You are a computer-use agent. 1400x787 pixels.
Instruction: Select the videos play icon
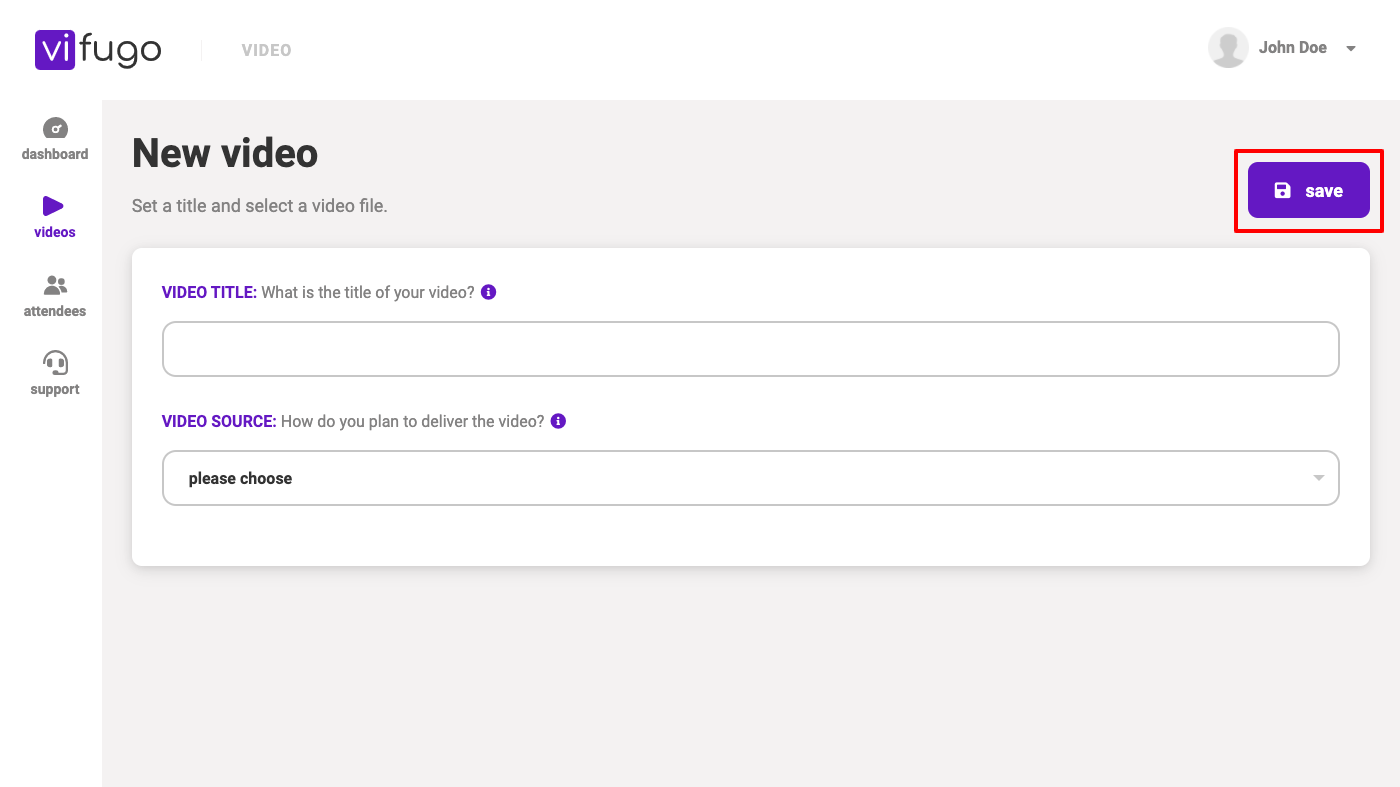tap(53, 206)
